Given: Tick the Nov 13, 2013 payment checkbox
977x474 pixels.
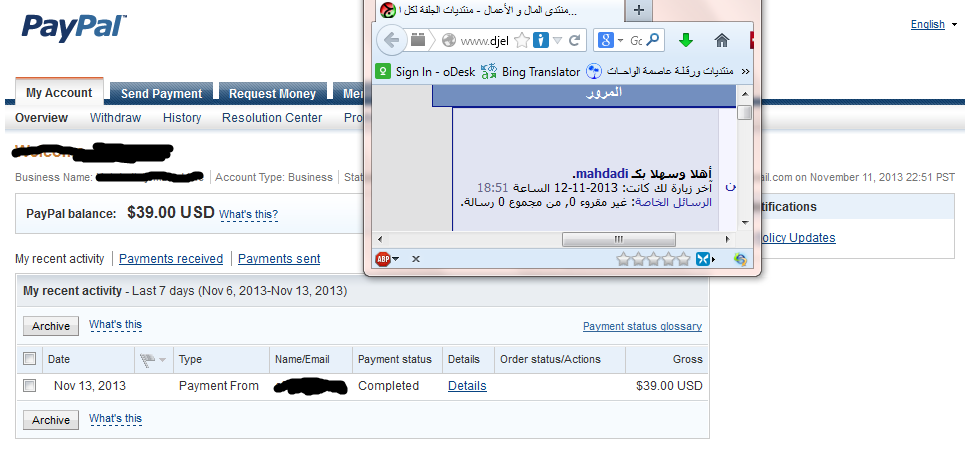Looking at the screenshot, I should coord(29,386).
